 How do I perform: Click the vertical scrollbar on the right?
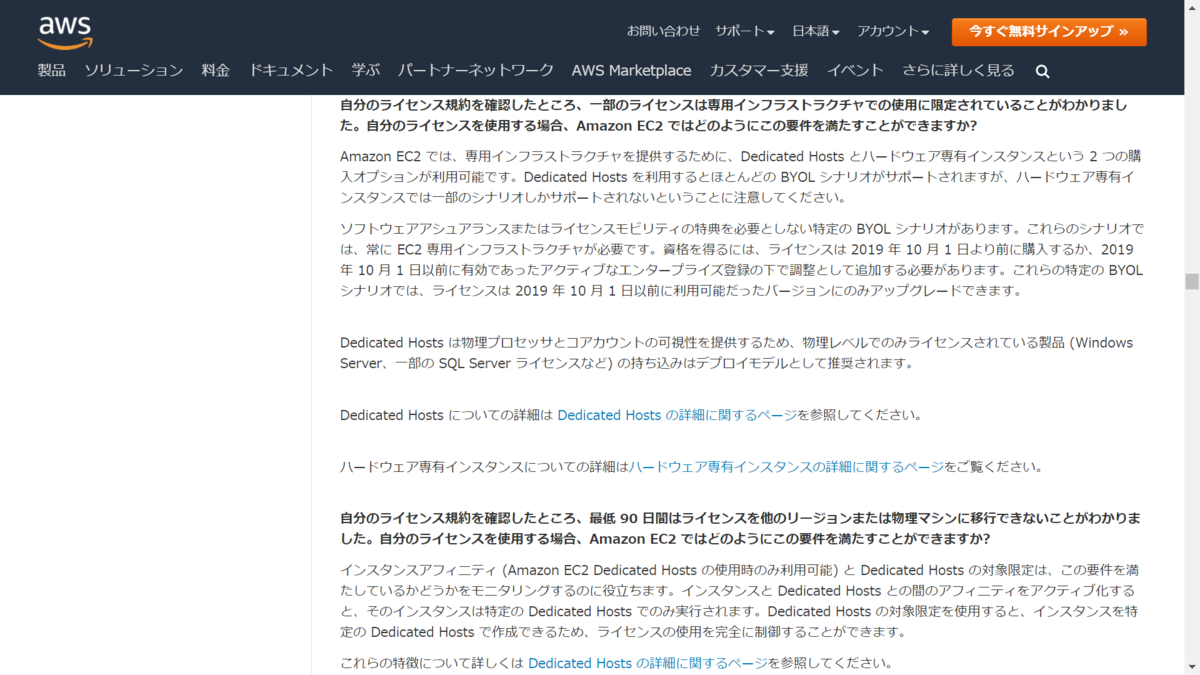point(1193,280)
